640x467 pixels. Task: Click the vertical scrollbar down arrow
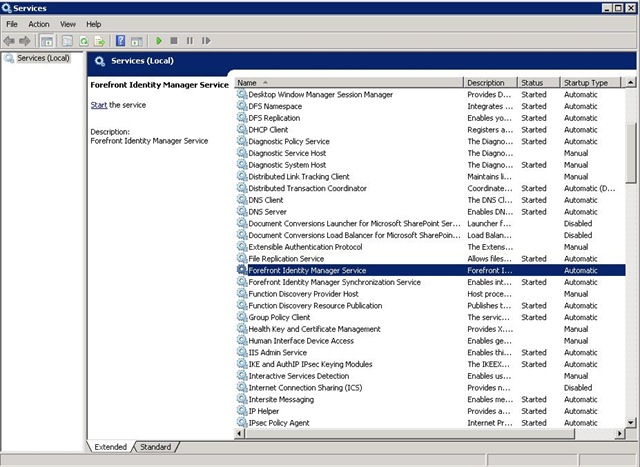631,423
